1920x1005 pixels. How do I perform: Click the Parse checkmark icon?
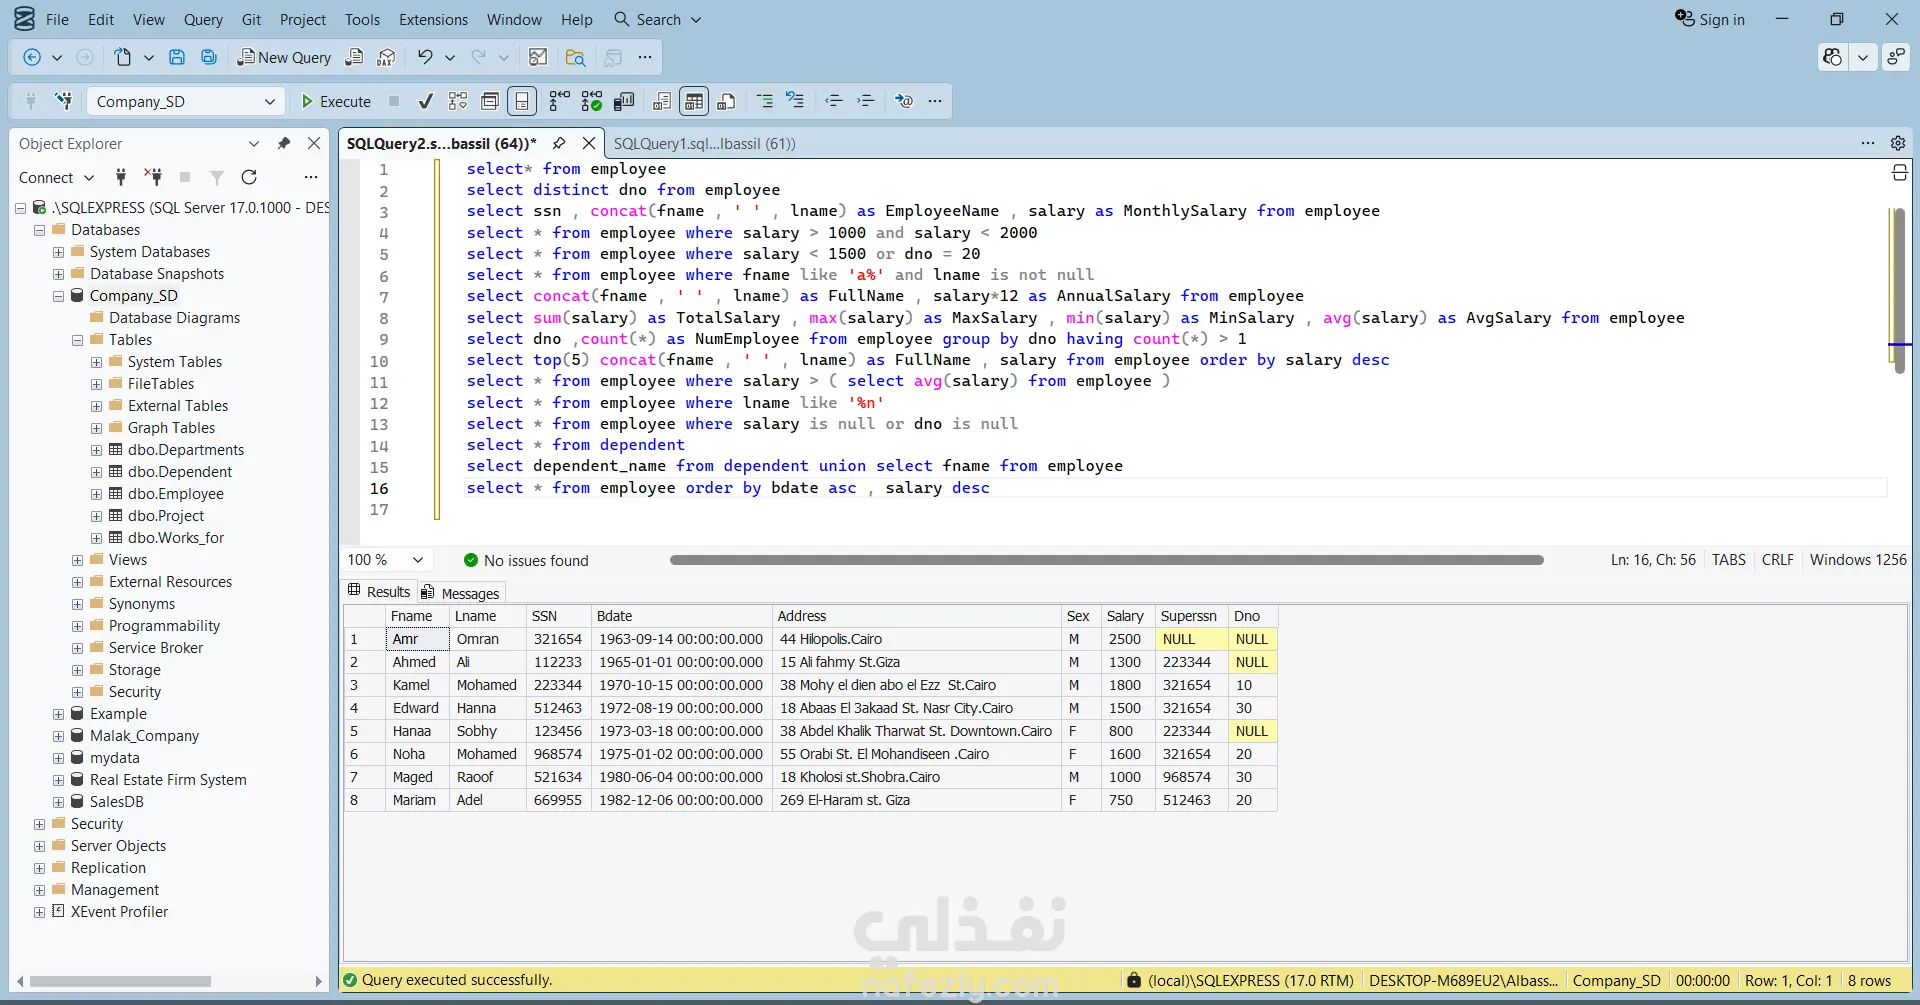pyautogui.click(x=425, y=101)
